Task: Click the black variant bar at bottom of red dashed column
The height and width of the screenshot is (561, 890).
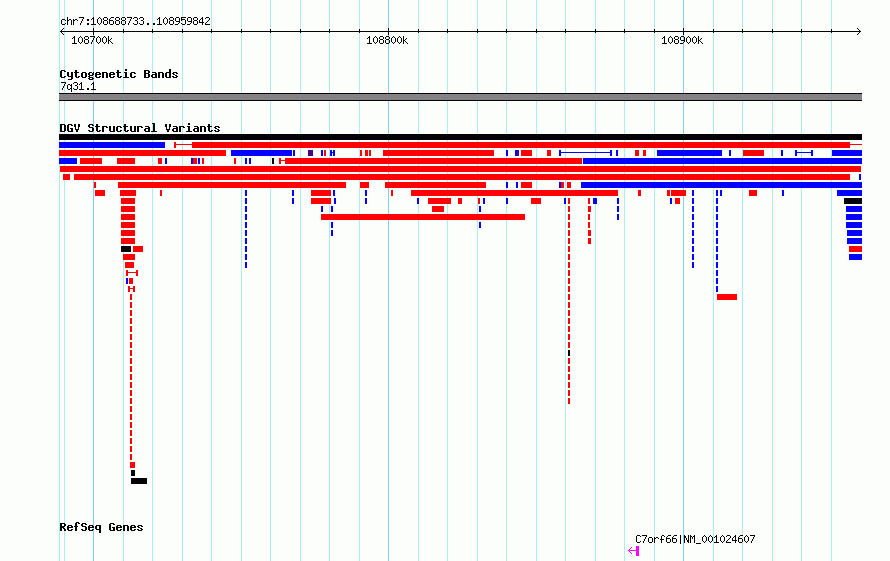Action: (x=139, y=481)
